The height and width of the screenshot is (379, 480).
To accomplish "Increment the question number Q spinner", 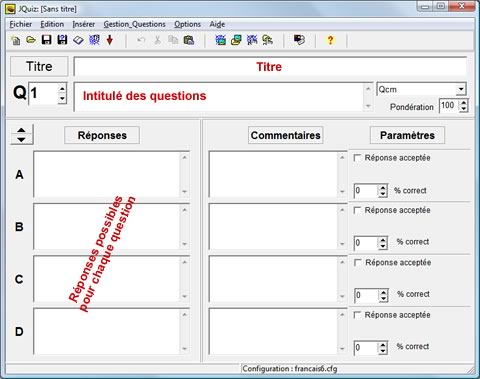I will [x=62, y=89].
